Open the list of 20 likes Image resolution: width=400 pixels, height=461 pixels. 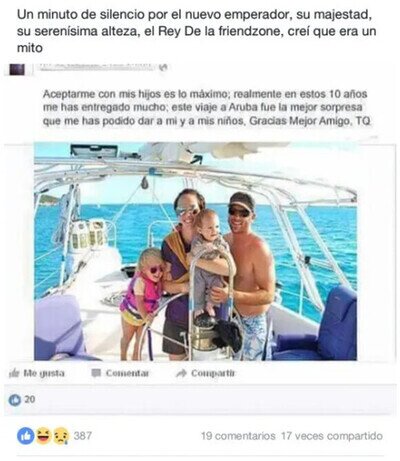point(30,399)
